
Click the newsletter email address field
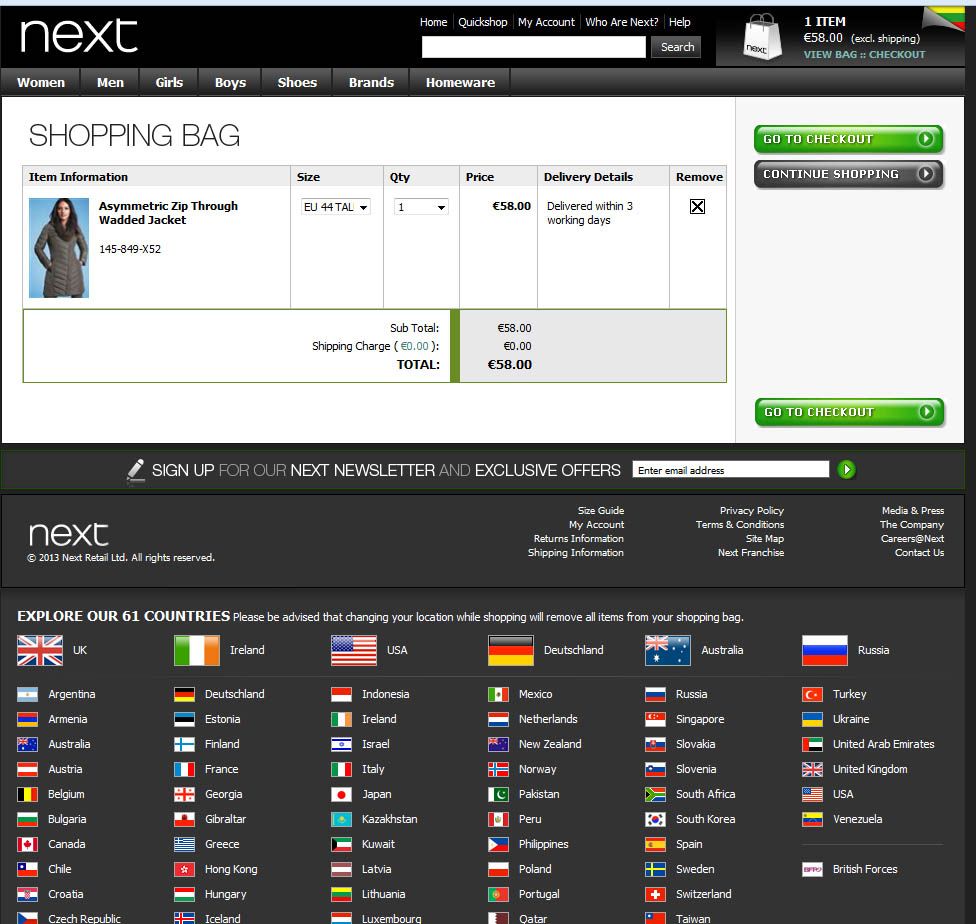[x=731, y=469]
